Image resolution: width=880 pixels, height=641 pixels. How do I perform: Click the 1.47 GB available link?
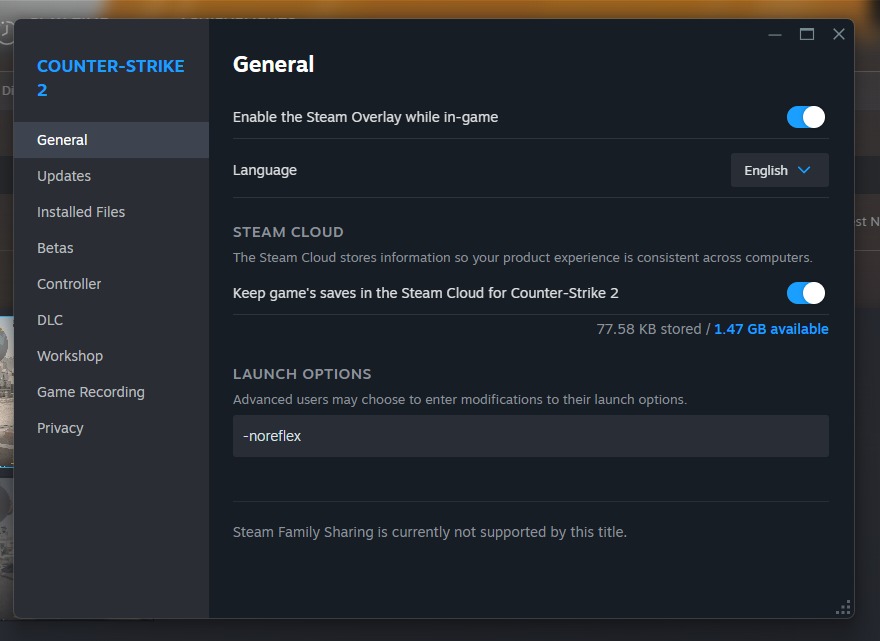tap(771, 329)
